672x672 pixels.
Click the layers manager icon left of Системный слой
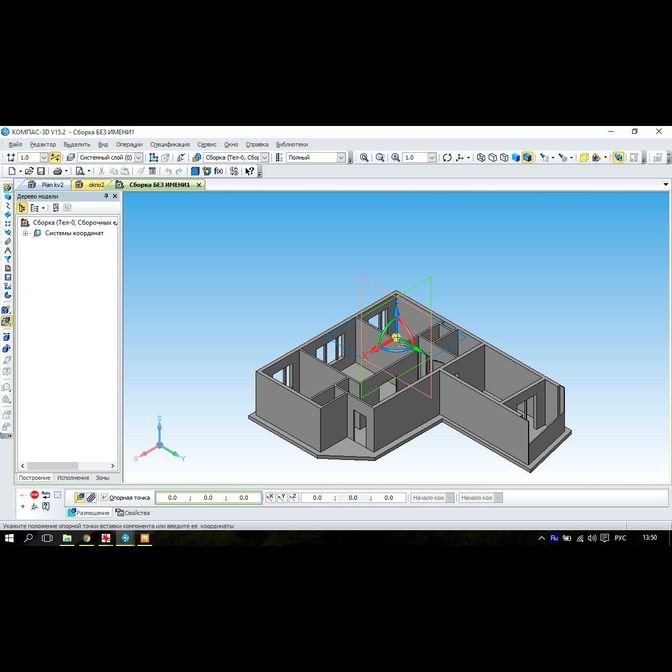[71, 158]
